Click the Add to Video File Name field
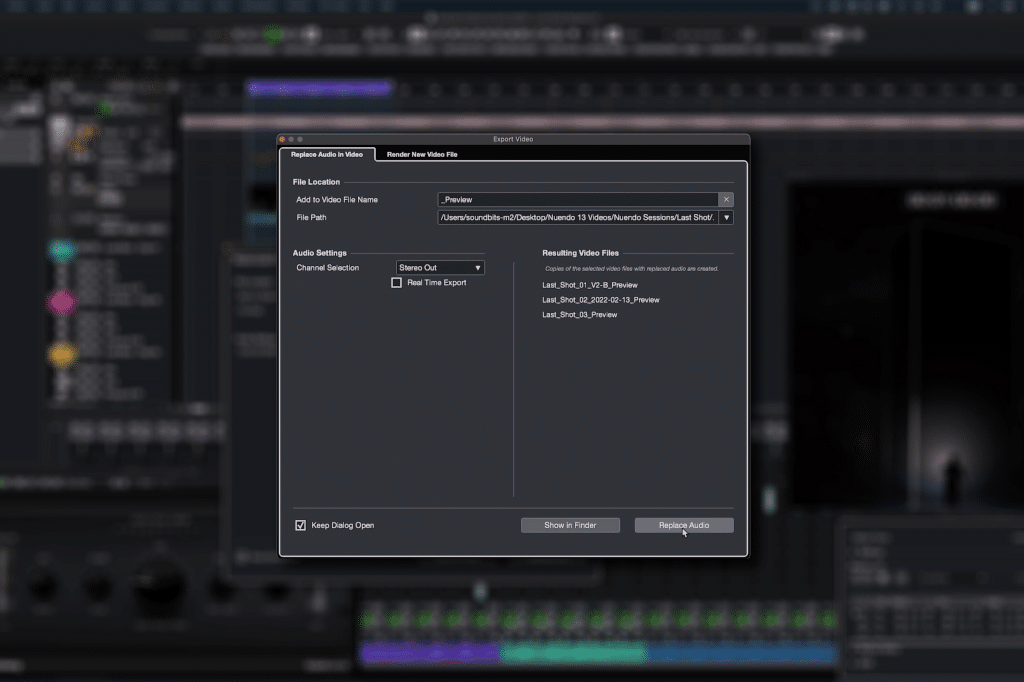 [577, 200]
